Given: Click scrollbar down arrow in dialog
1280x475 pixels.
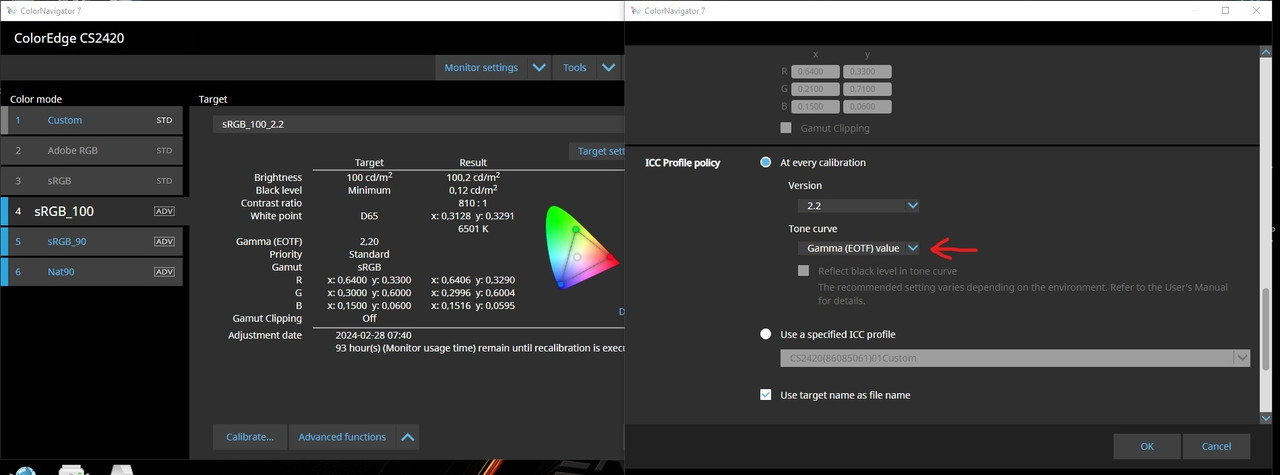Looking at the screenshot, I should click(1267, 417).
